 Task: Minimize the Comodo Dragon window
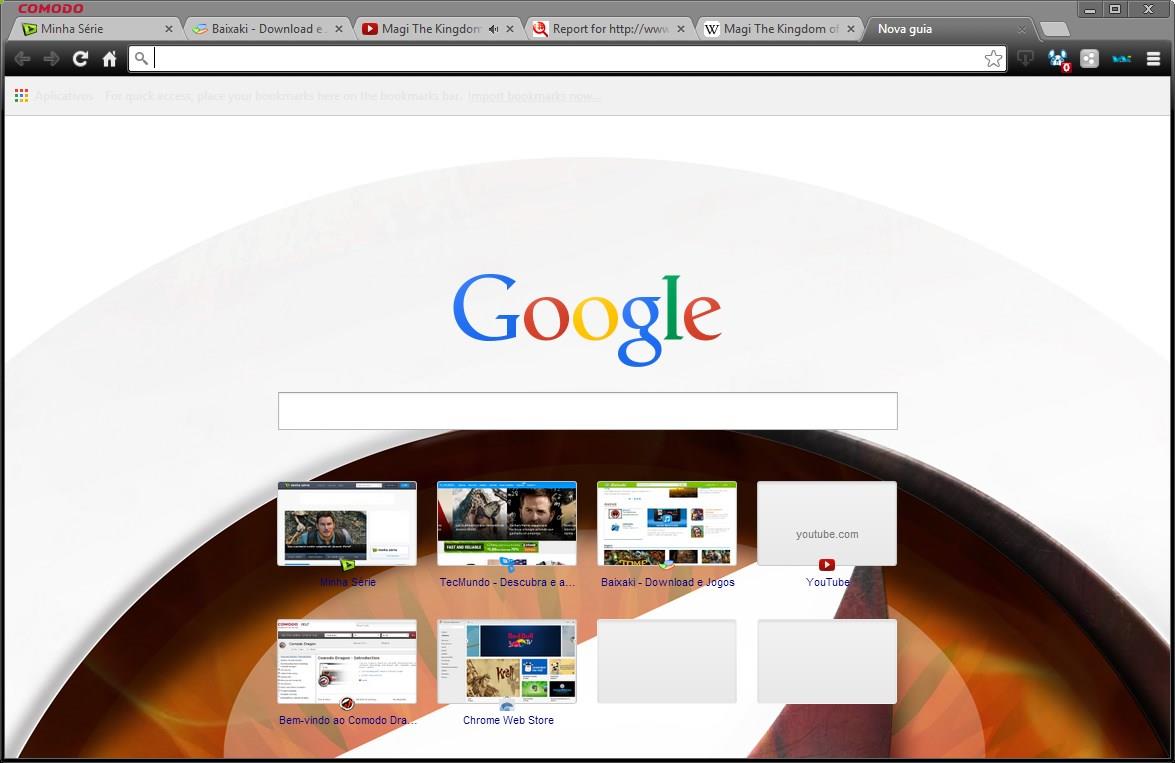tap(1090, 9)
